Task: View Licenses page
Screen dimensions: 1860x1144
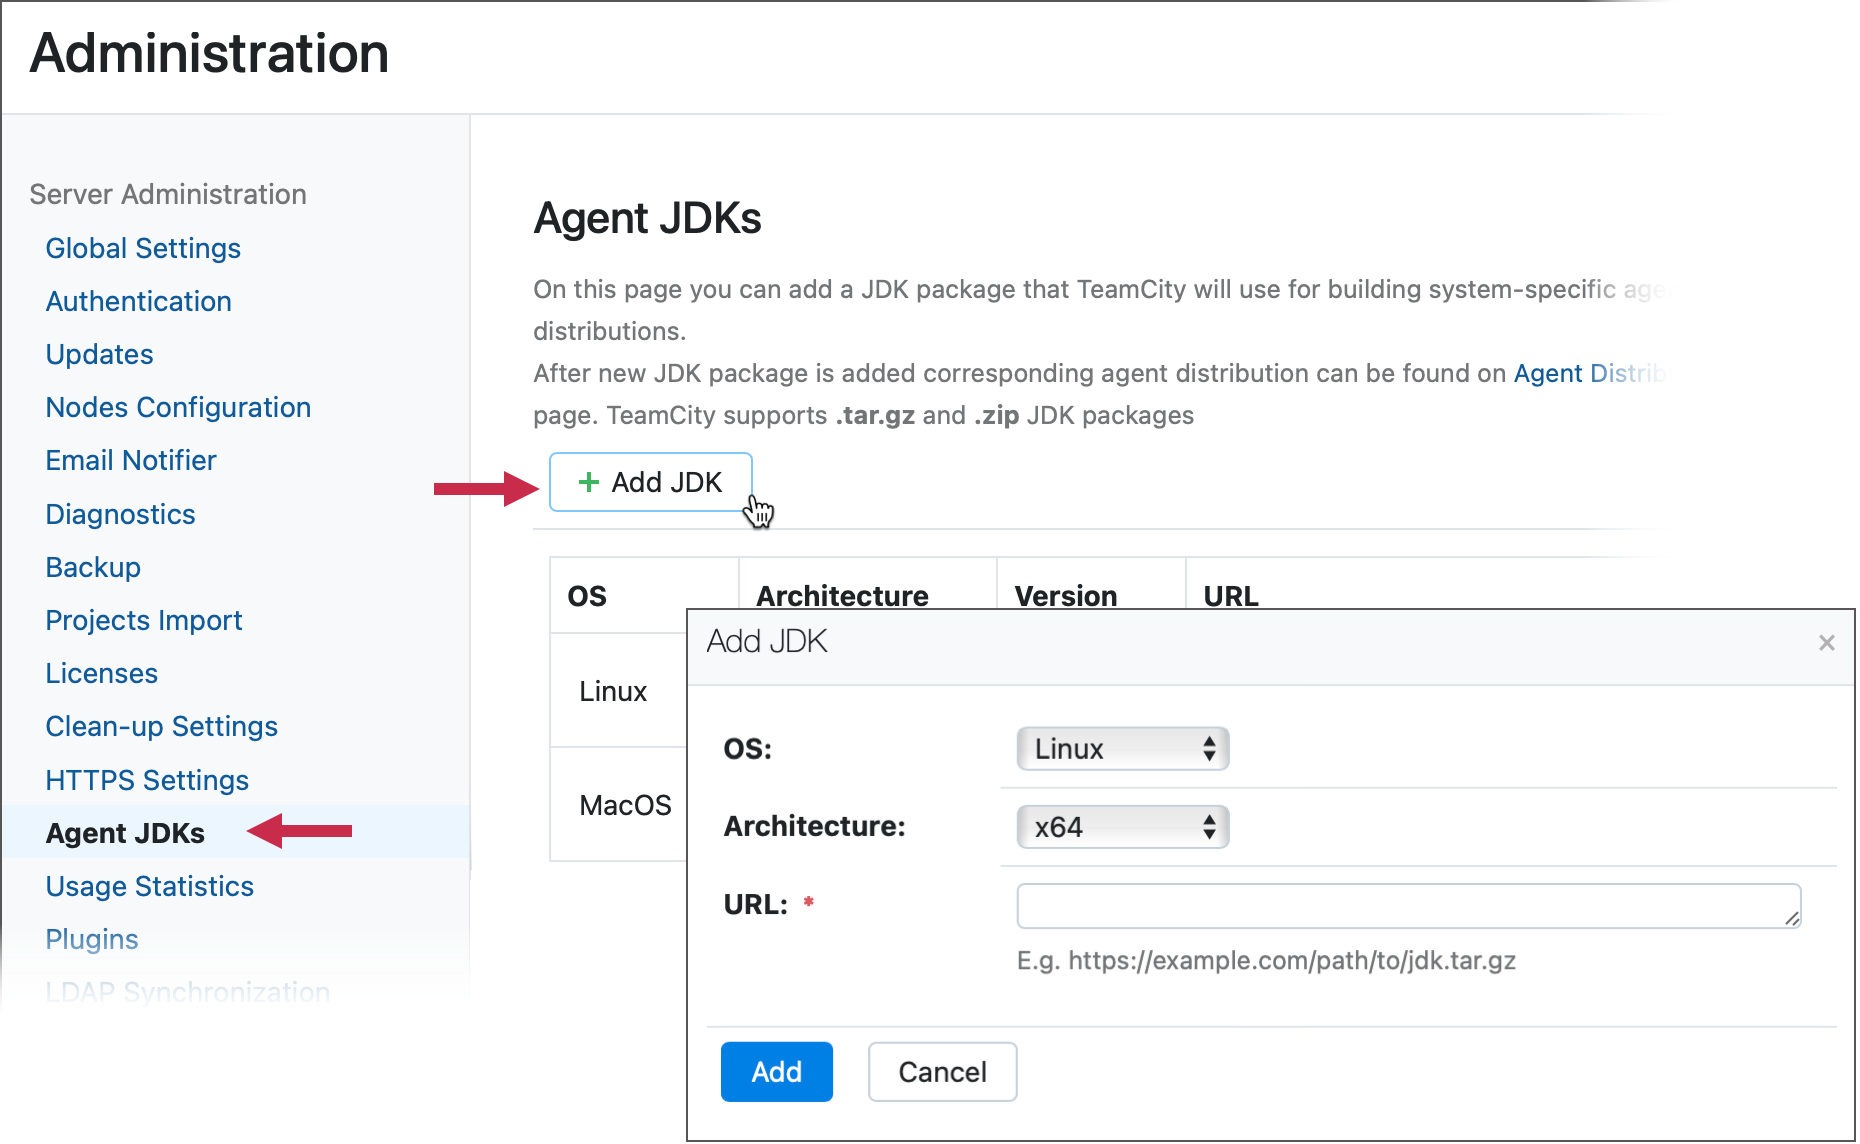Action: point(100,673)
